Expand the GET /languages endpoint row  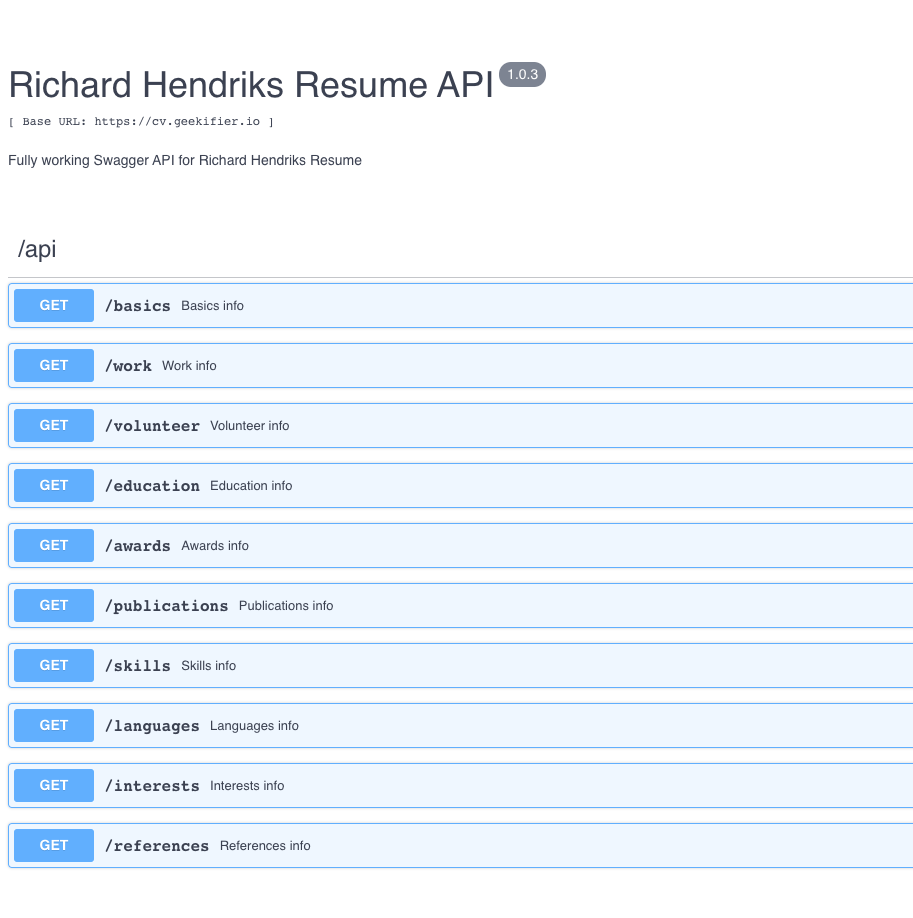pyautogui.click(x=460, y=725)
